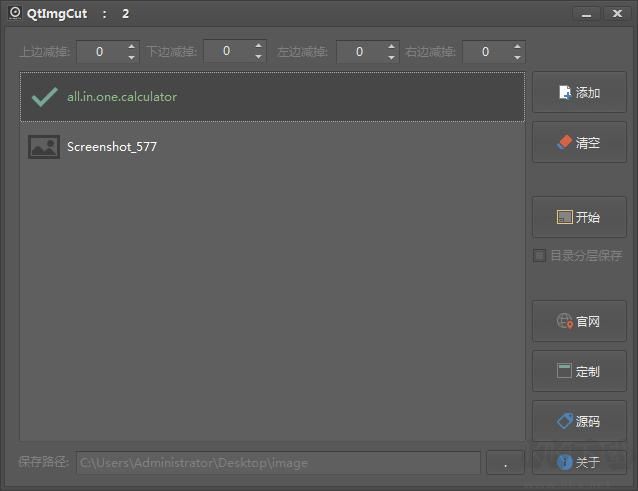
Task: Click the 清空 (Clear) eraser icon button
Action: point(579,143)
